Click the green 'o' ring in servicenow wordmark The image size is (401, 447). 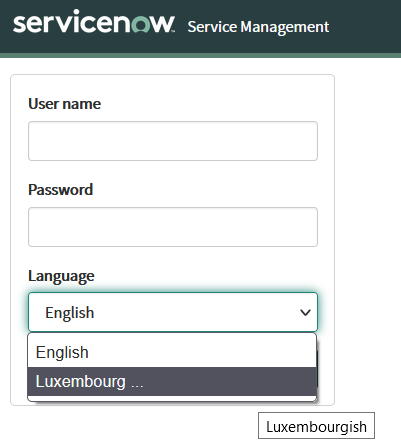coord(140,24)
